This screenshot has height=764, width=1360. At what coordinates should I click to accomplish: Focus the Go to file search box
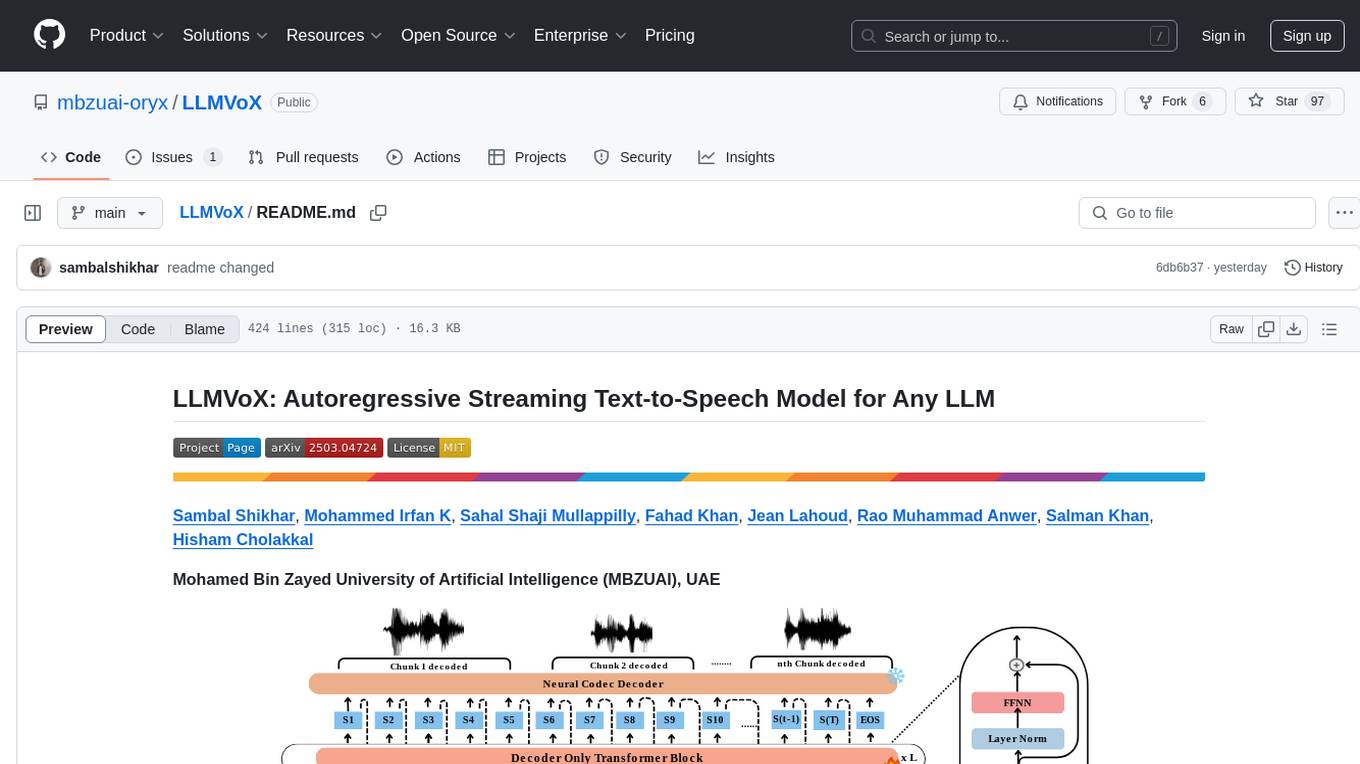coord(1197,213)
